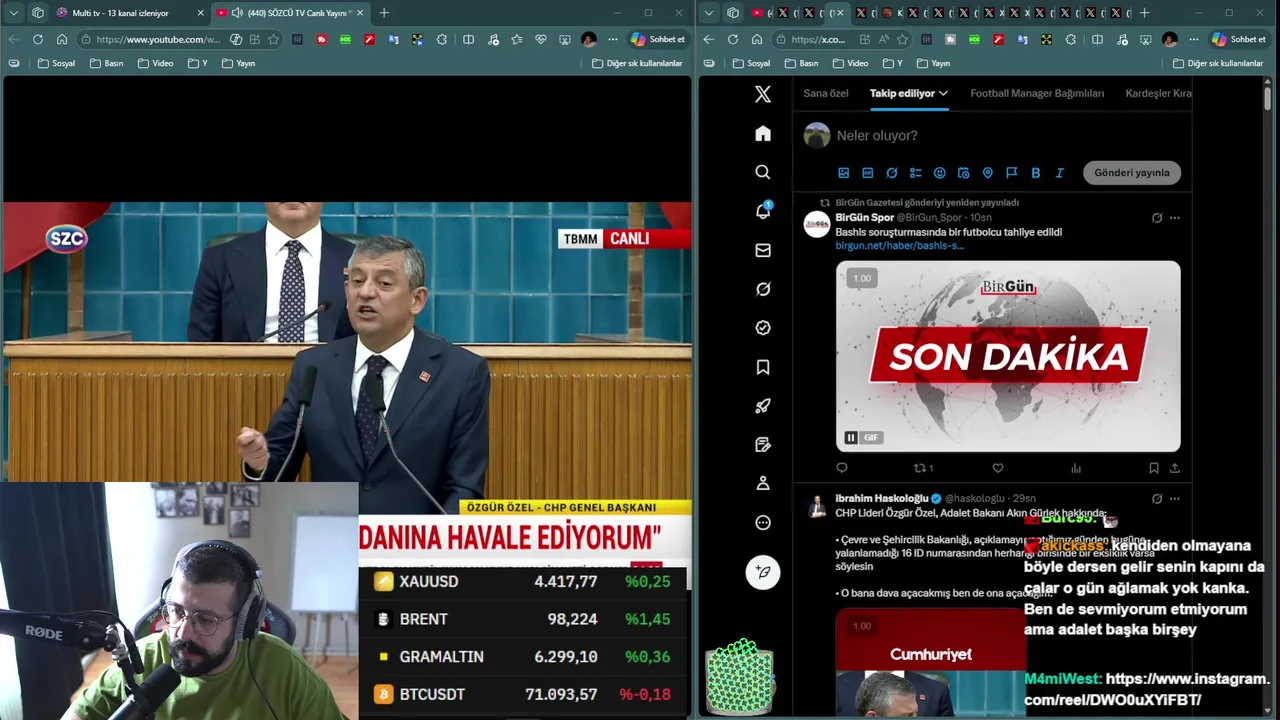Open a new tab in the X window

point(1144,13)
